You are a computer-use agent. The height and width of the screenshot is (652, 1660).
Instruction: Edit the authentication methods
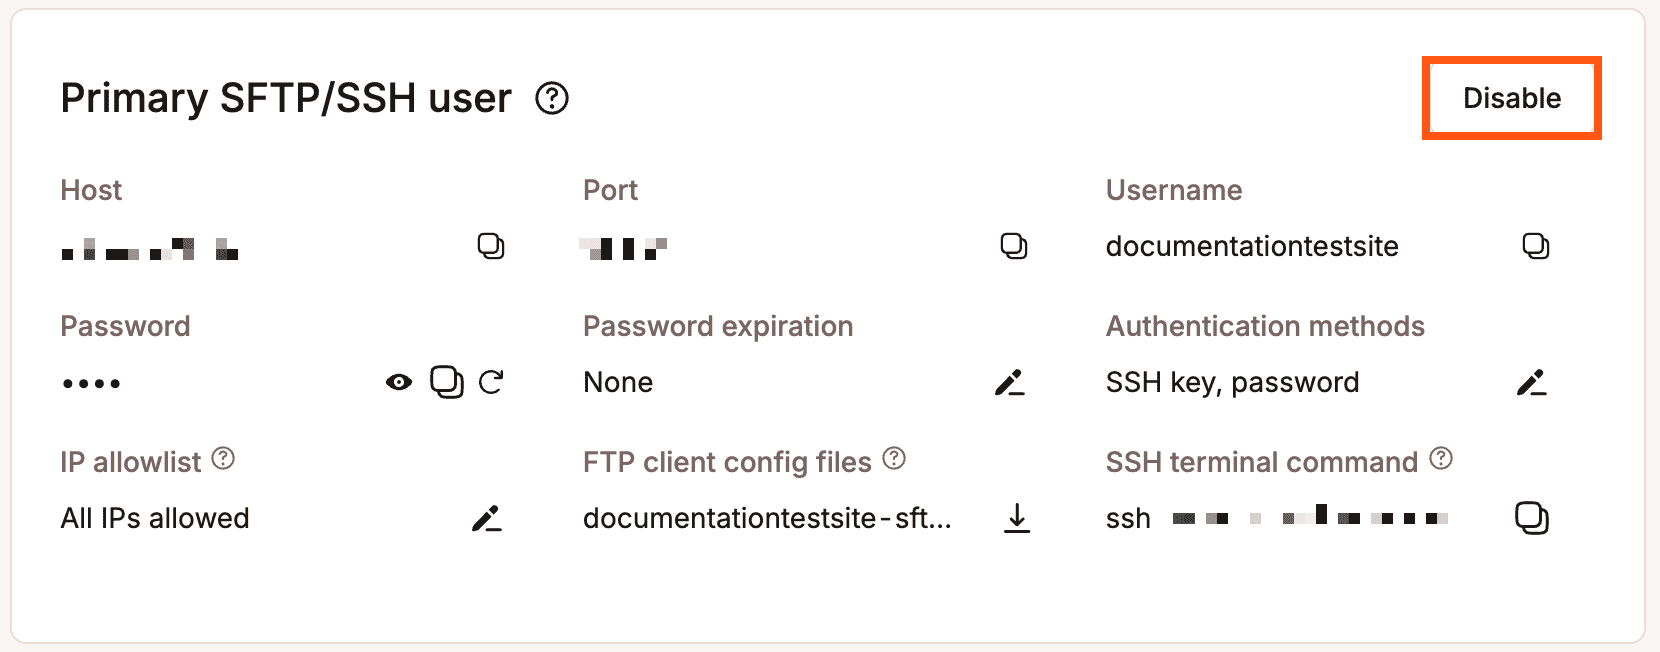(x=1531, y=382)
